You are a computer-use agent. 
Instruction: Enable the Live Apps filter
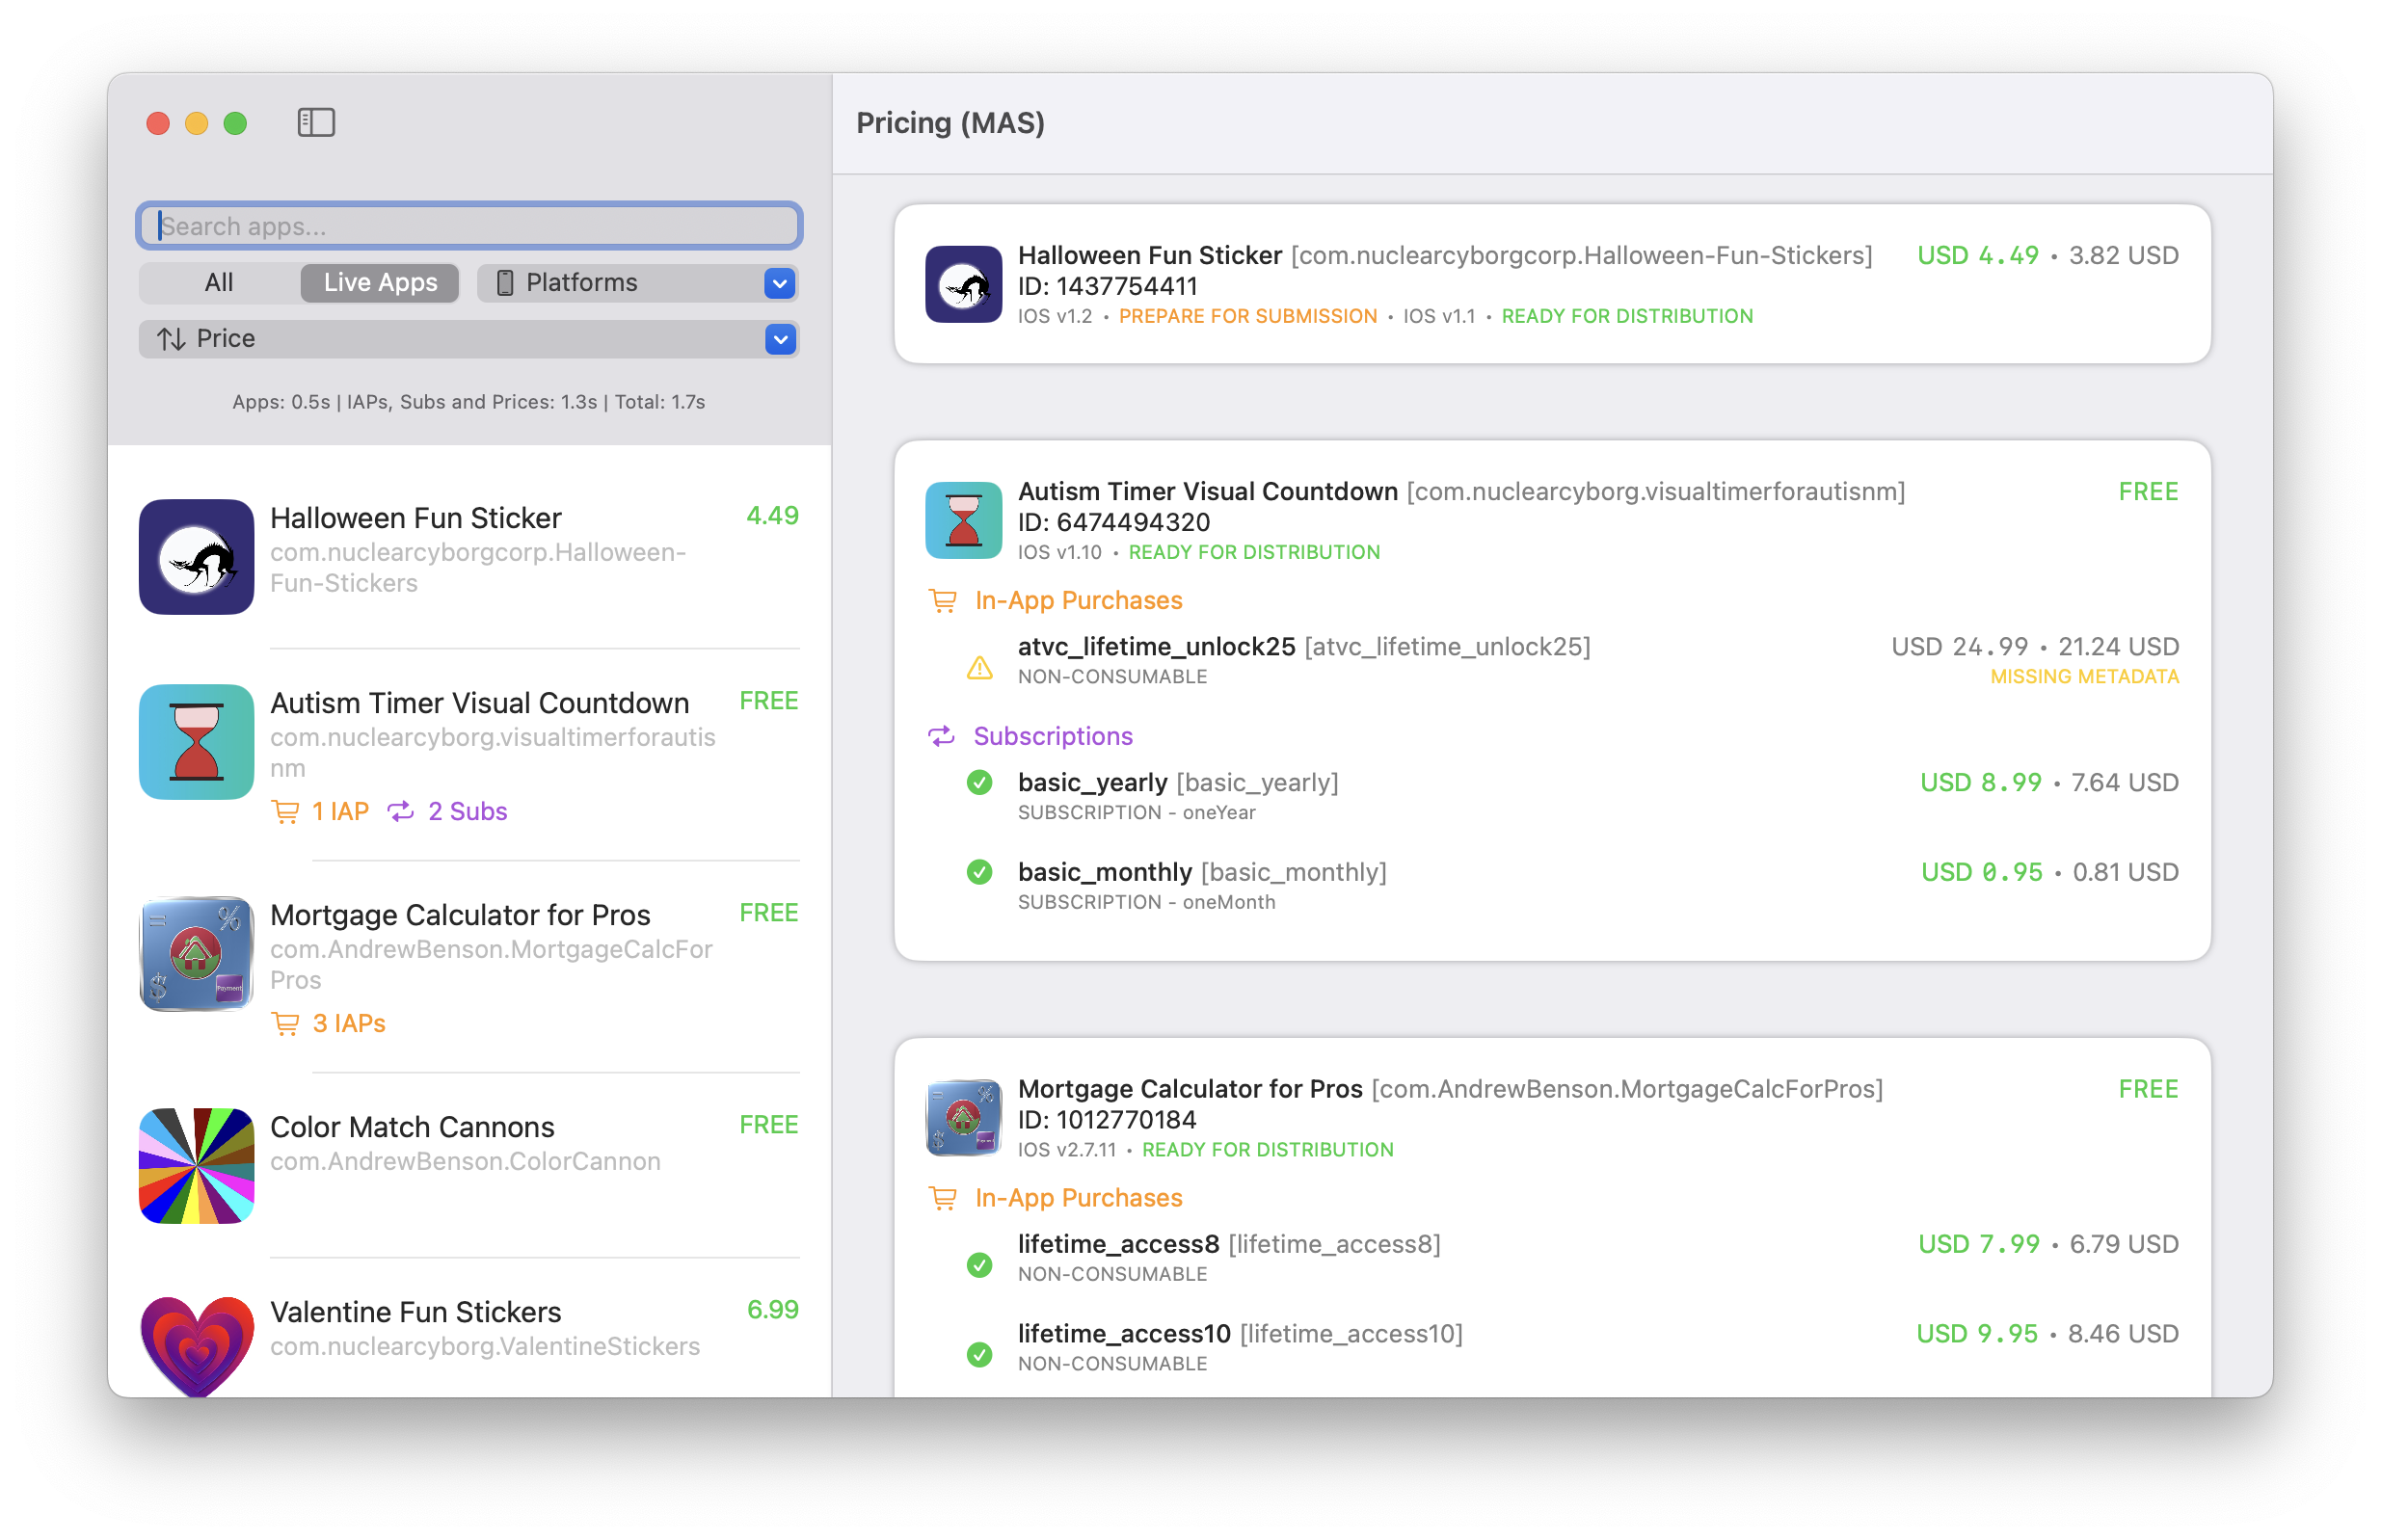379,282
